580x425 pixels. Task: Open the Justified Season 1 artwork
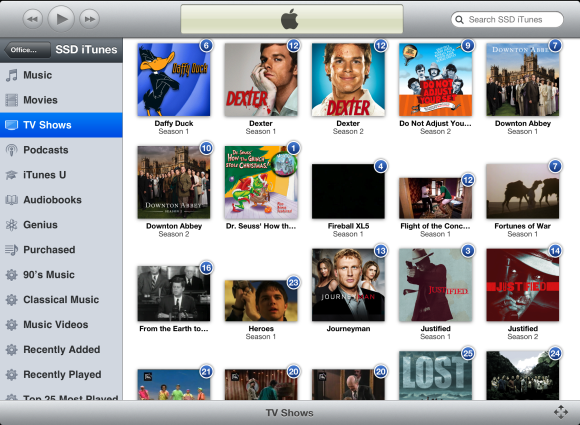click(x=436, y=285)
